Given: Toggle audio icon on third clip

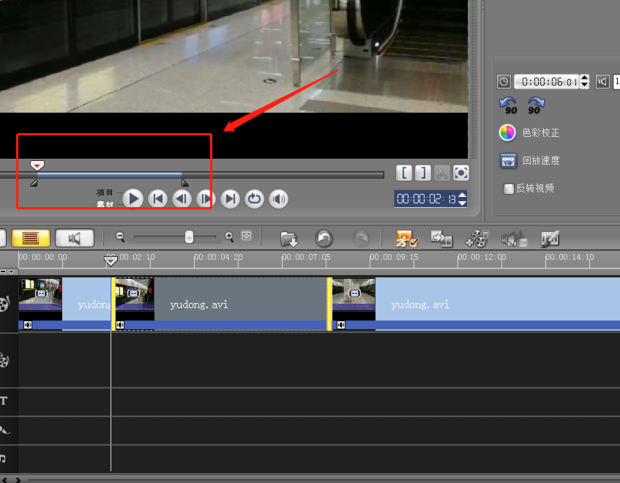Looking at the screenshot, I should click(x=341, y=325).
